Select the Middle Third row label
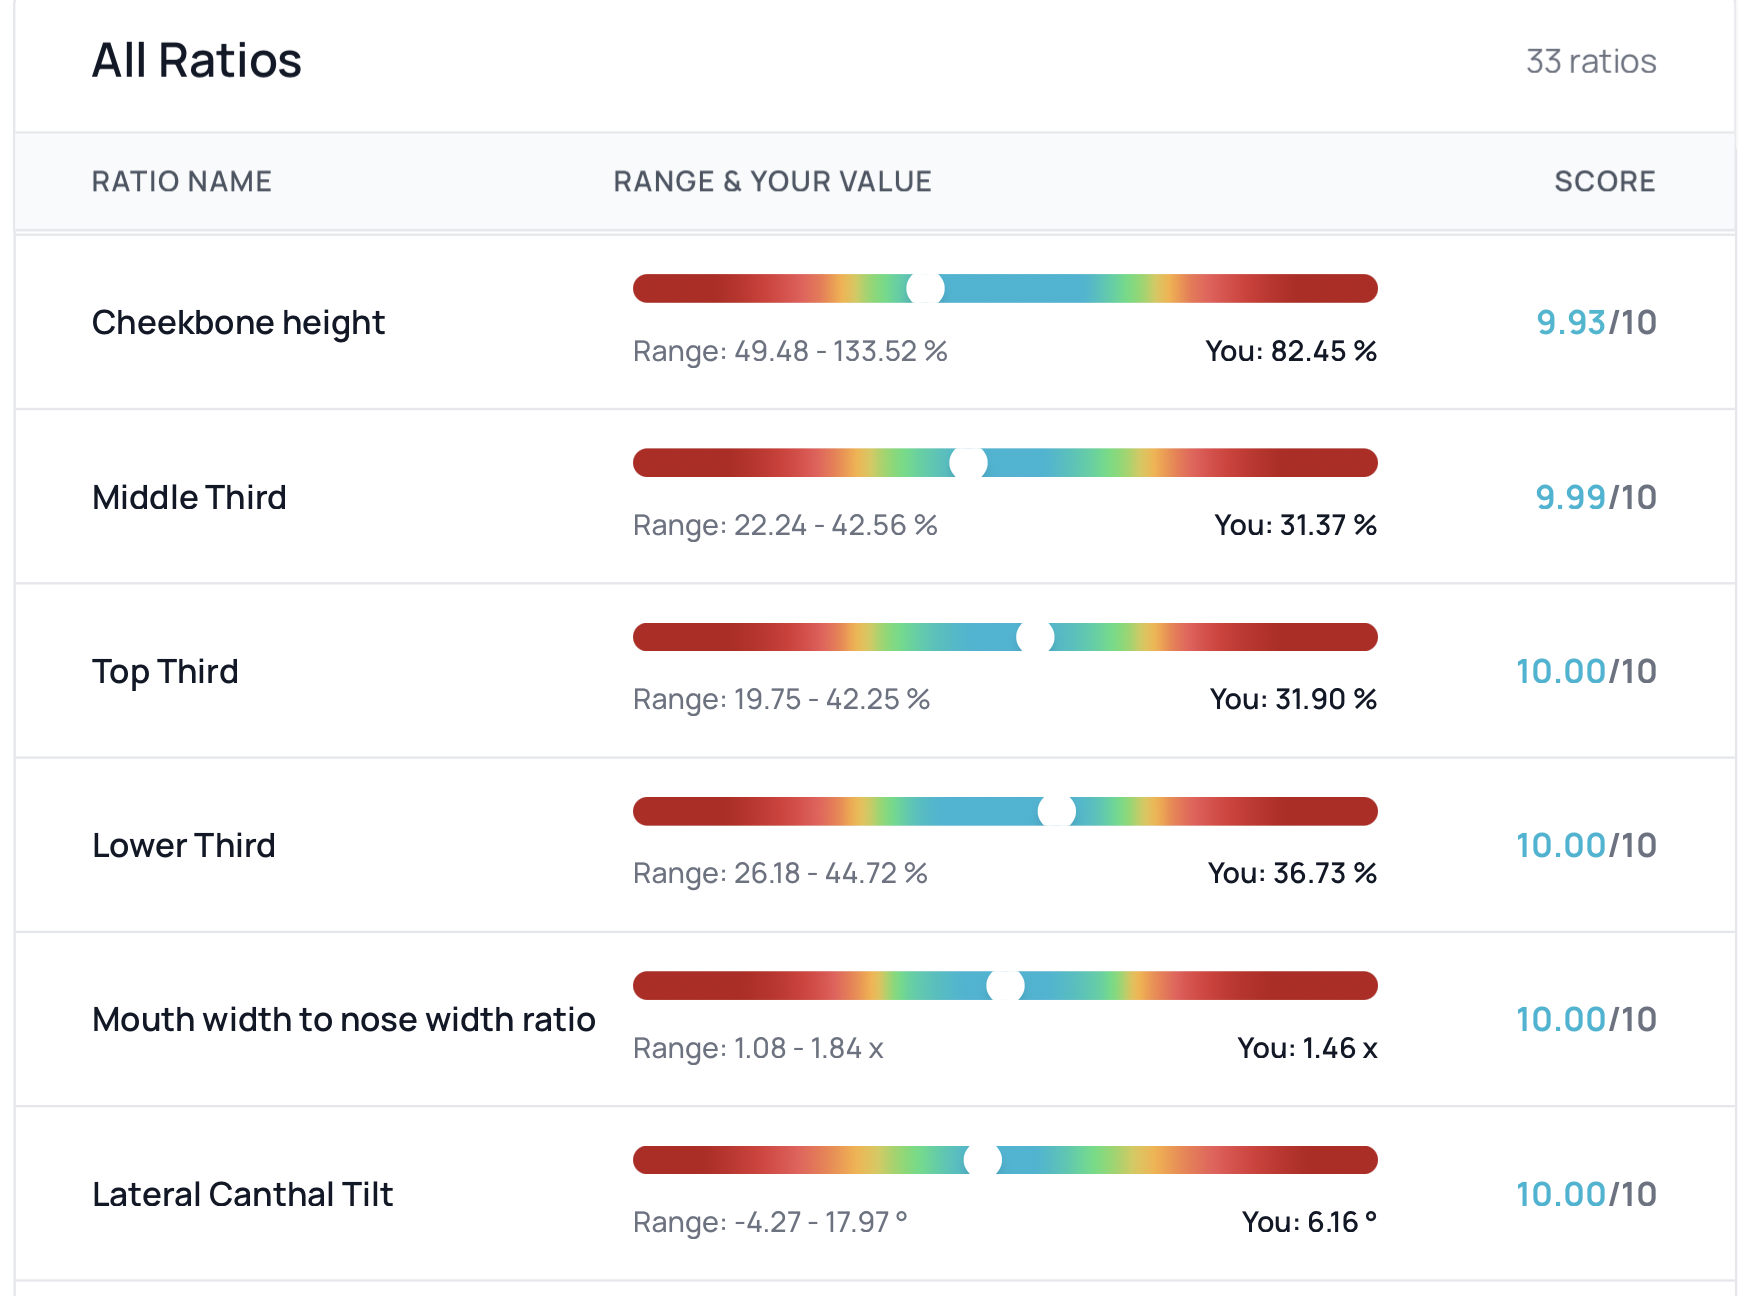The height and width of the screenshot is (1296, 1746). pos(189,497)
